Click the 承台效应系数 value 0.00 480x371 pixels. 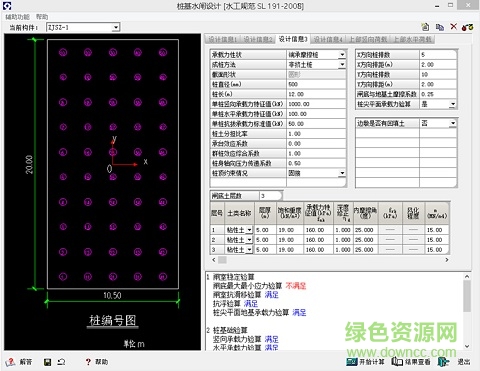[x=316, y=144]
